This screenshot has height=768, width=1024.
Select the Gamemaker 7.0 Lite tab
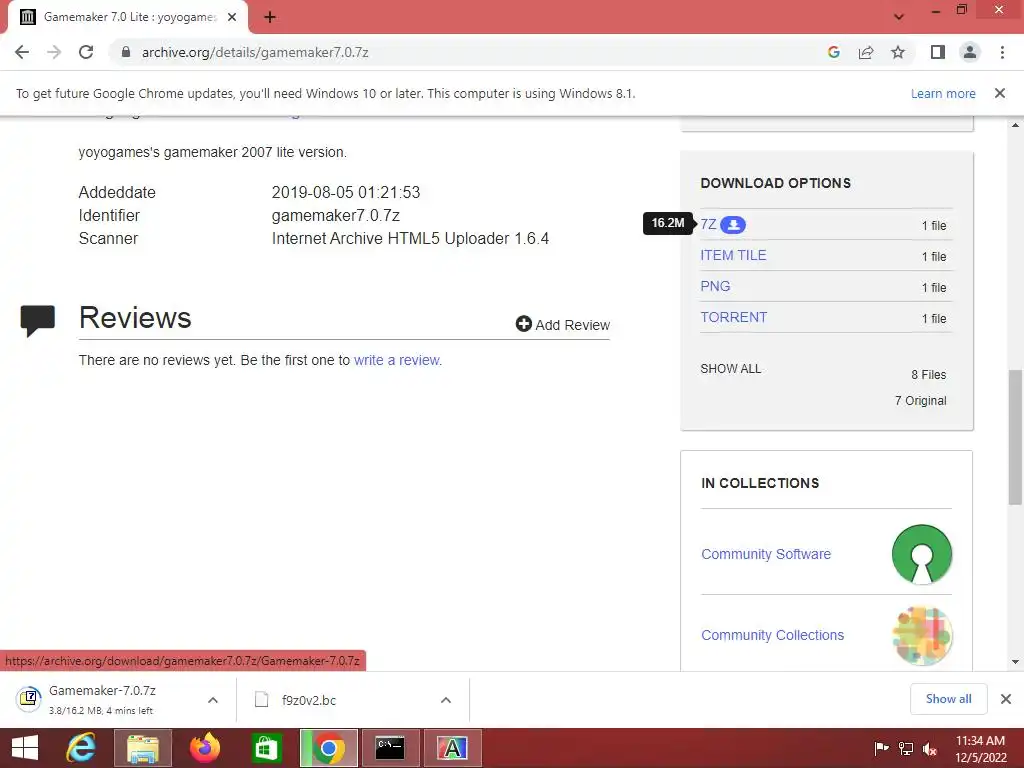pyautogui.click(x=129, y=18)
